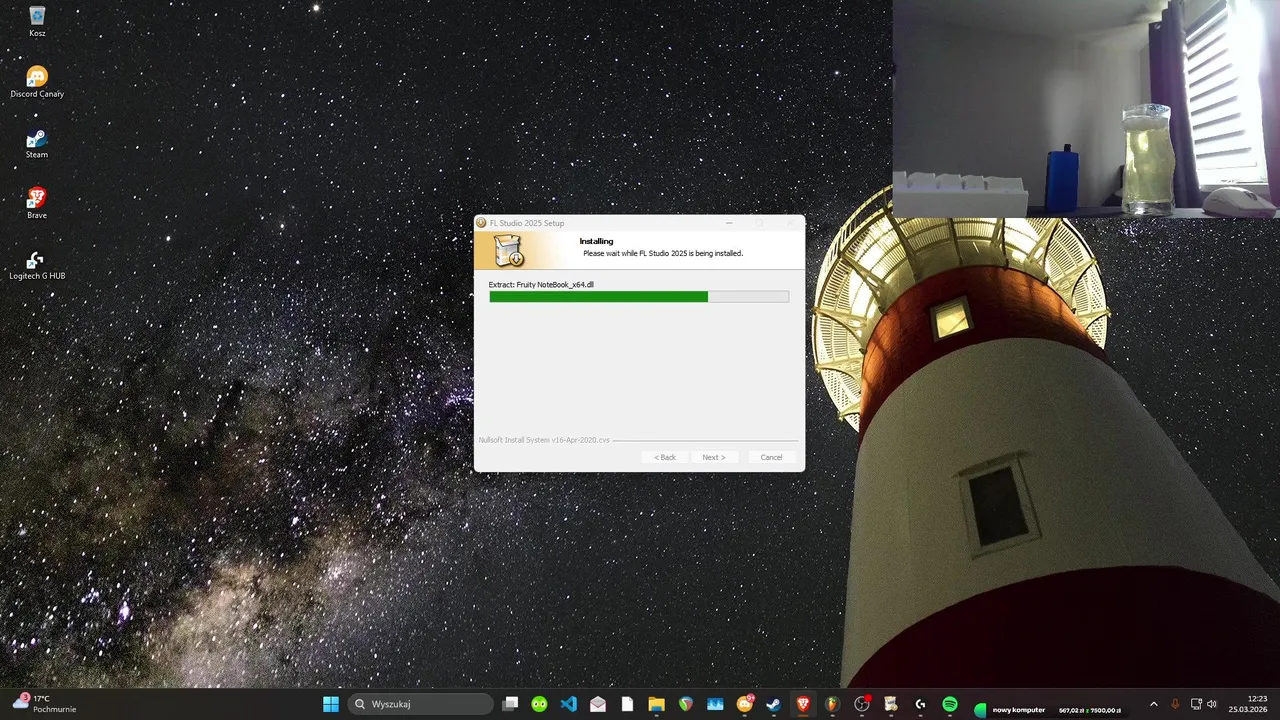Click the installer box icon in setup header
Viewport: 1280px width, 720px height.
pos(509,251)
